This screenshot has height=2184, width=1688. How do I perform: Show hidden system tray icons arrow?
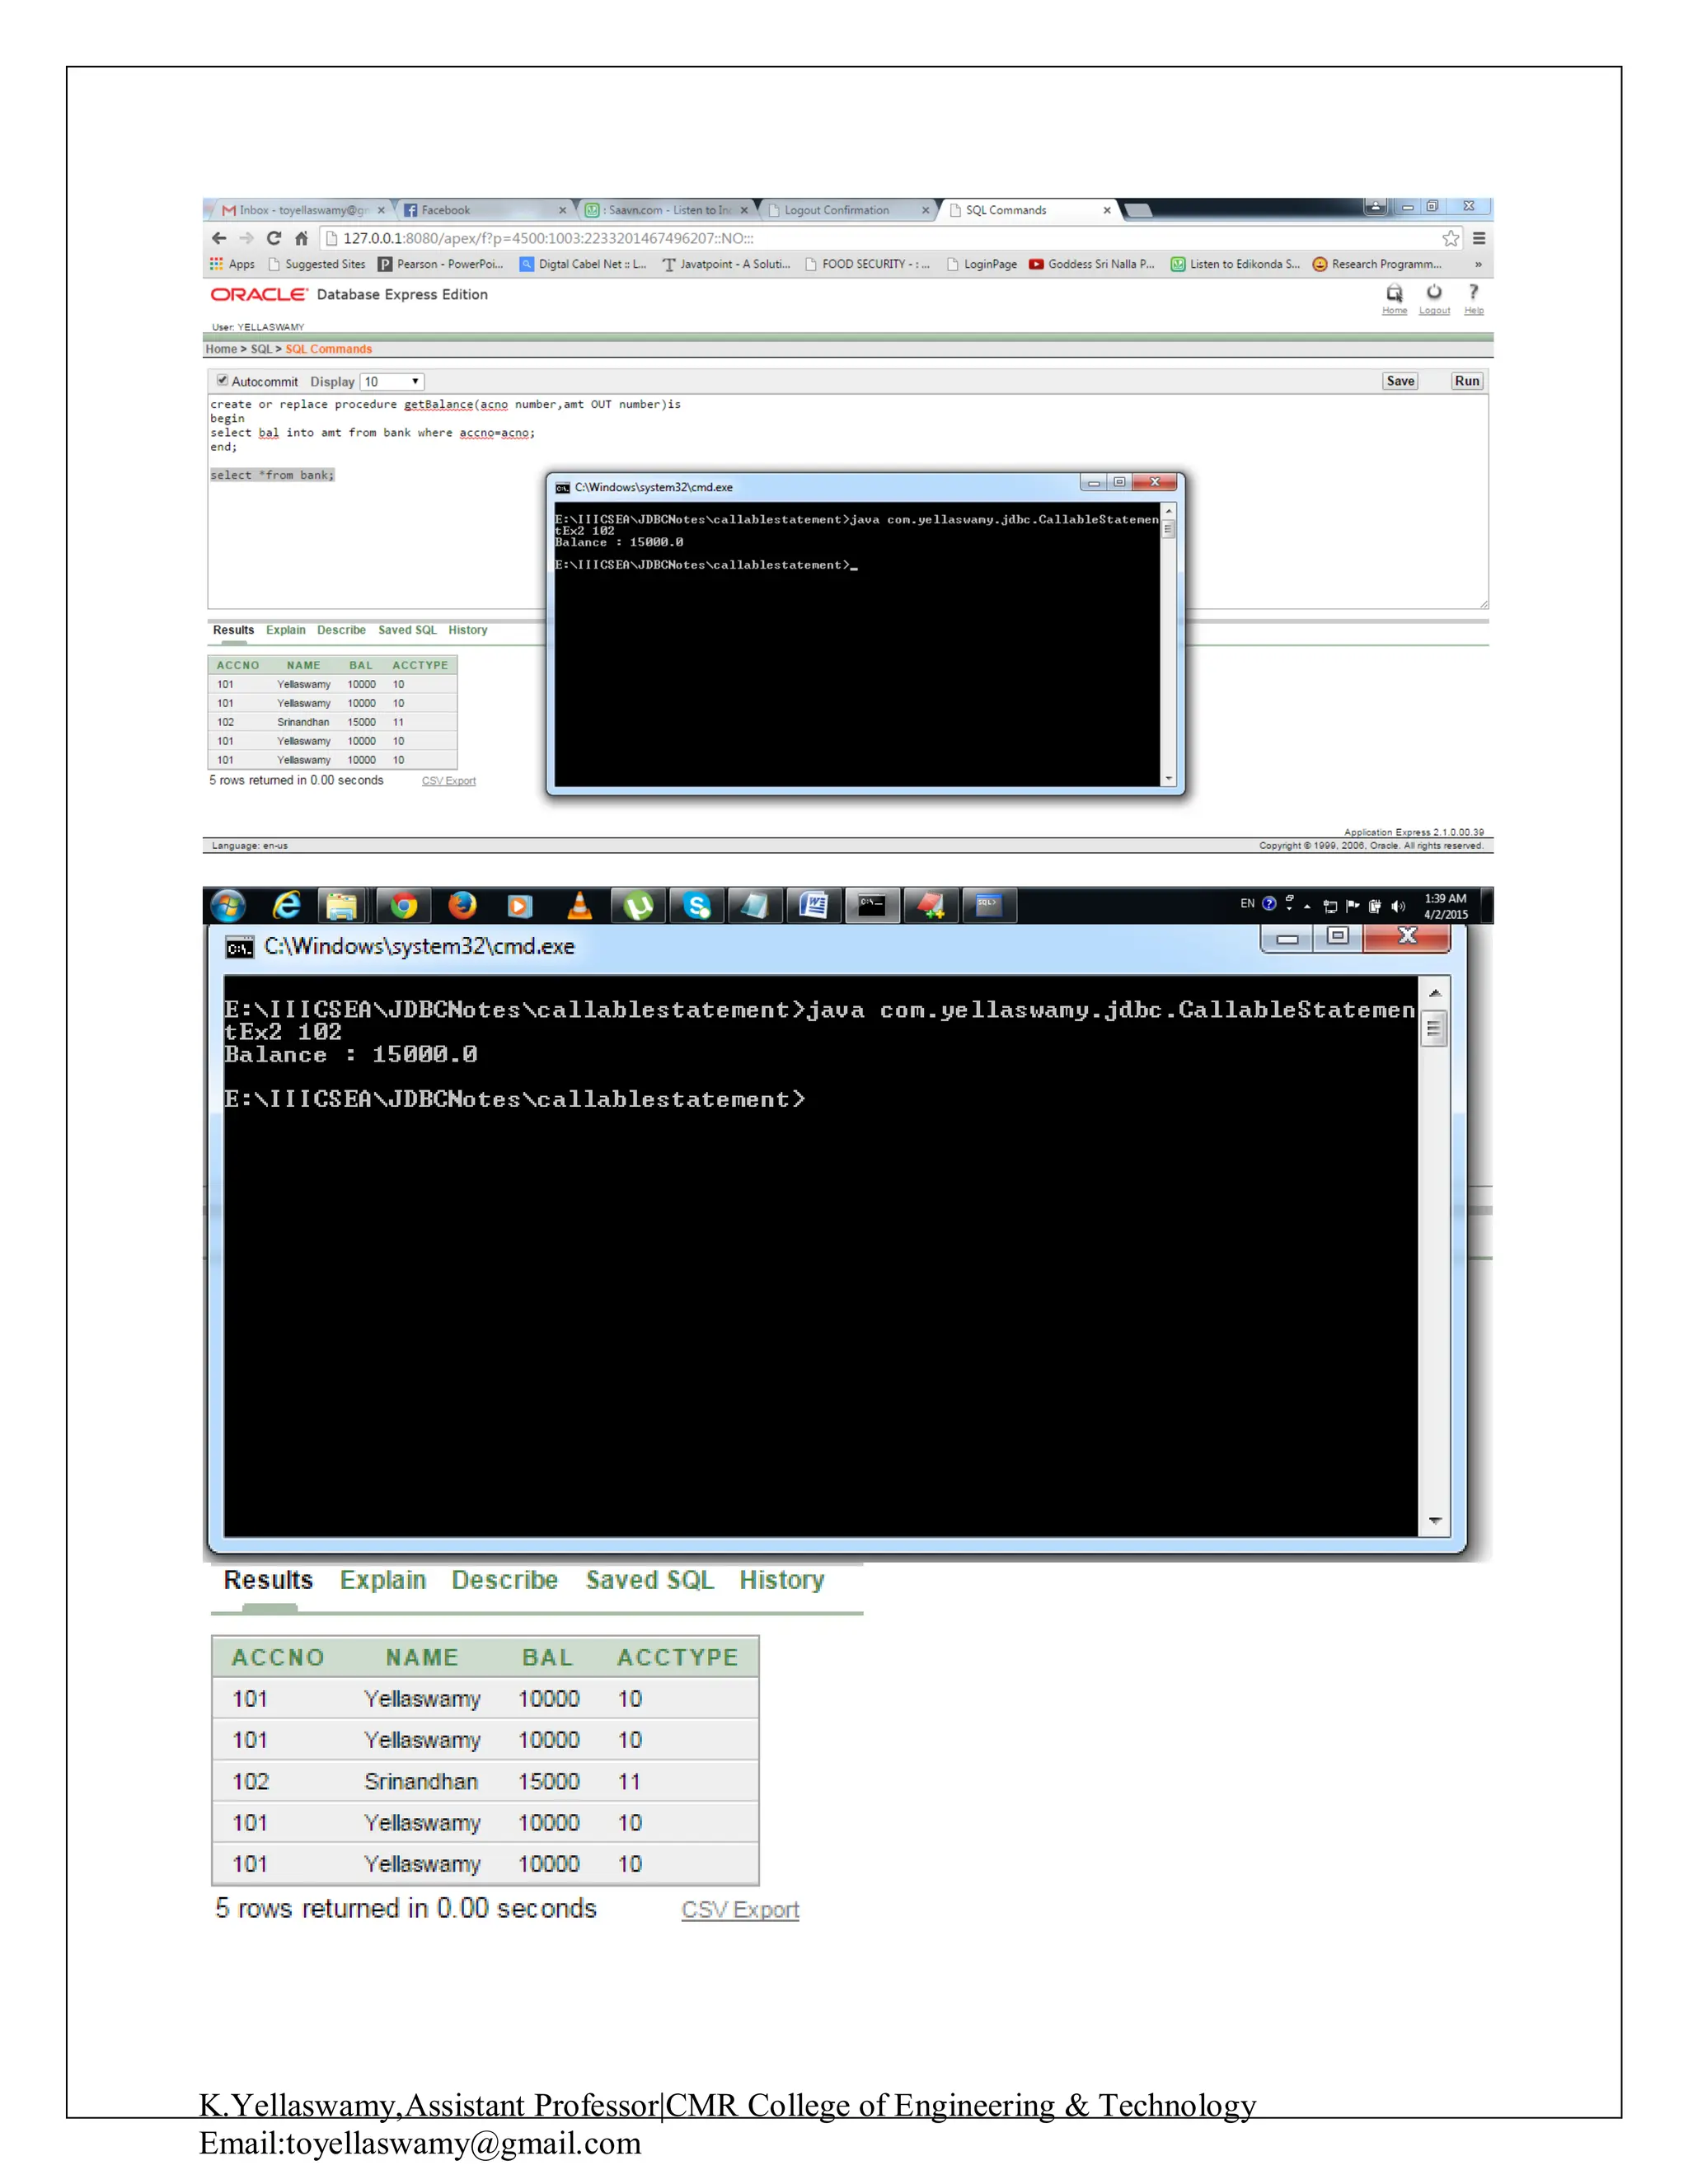click(x=1307, y=907)
